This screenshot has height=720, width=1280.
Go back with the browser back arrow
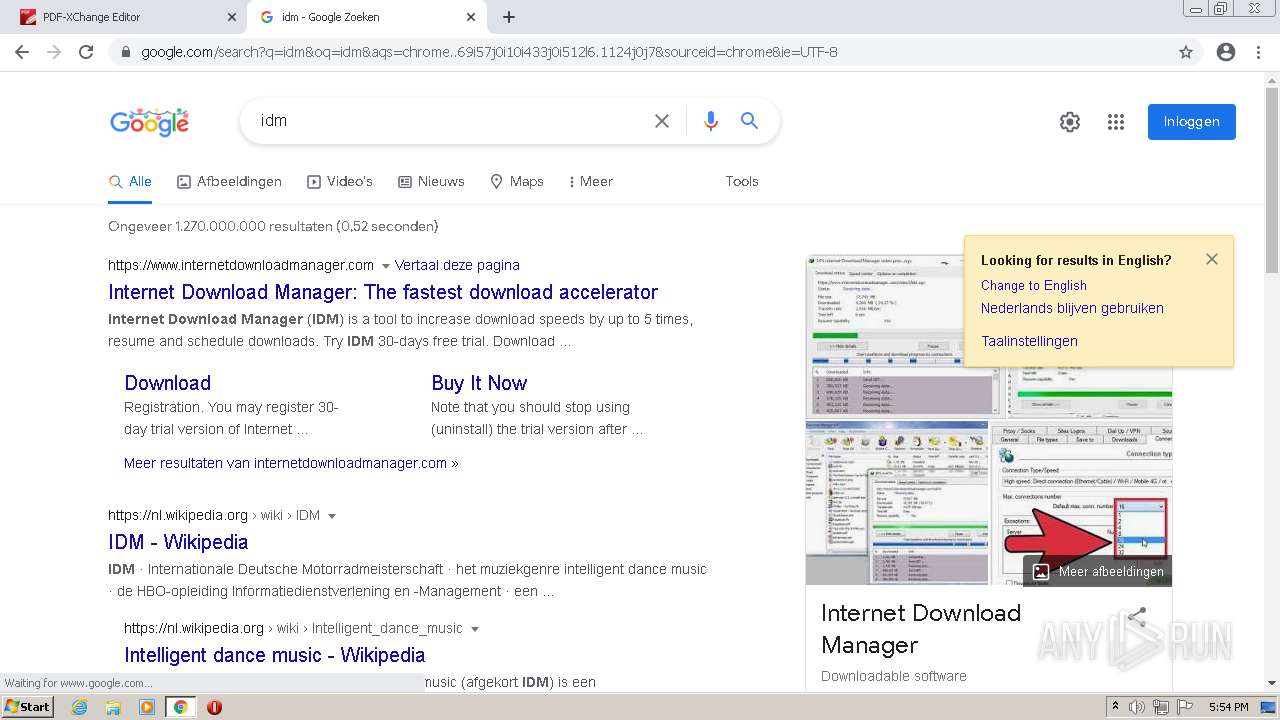pyautogui.click(x=22, y=52)
